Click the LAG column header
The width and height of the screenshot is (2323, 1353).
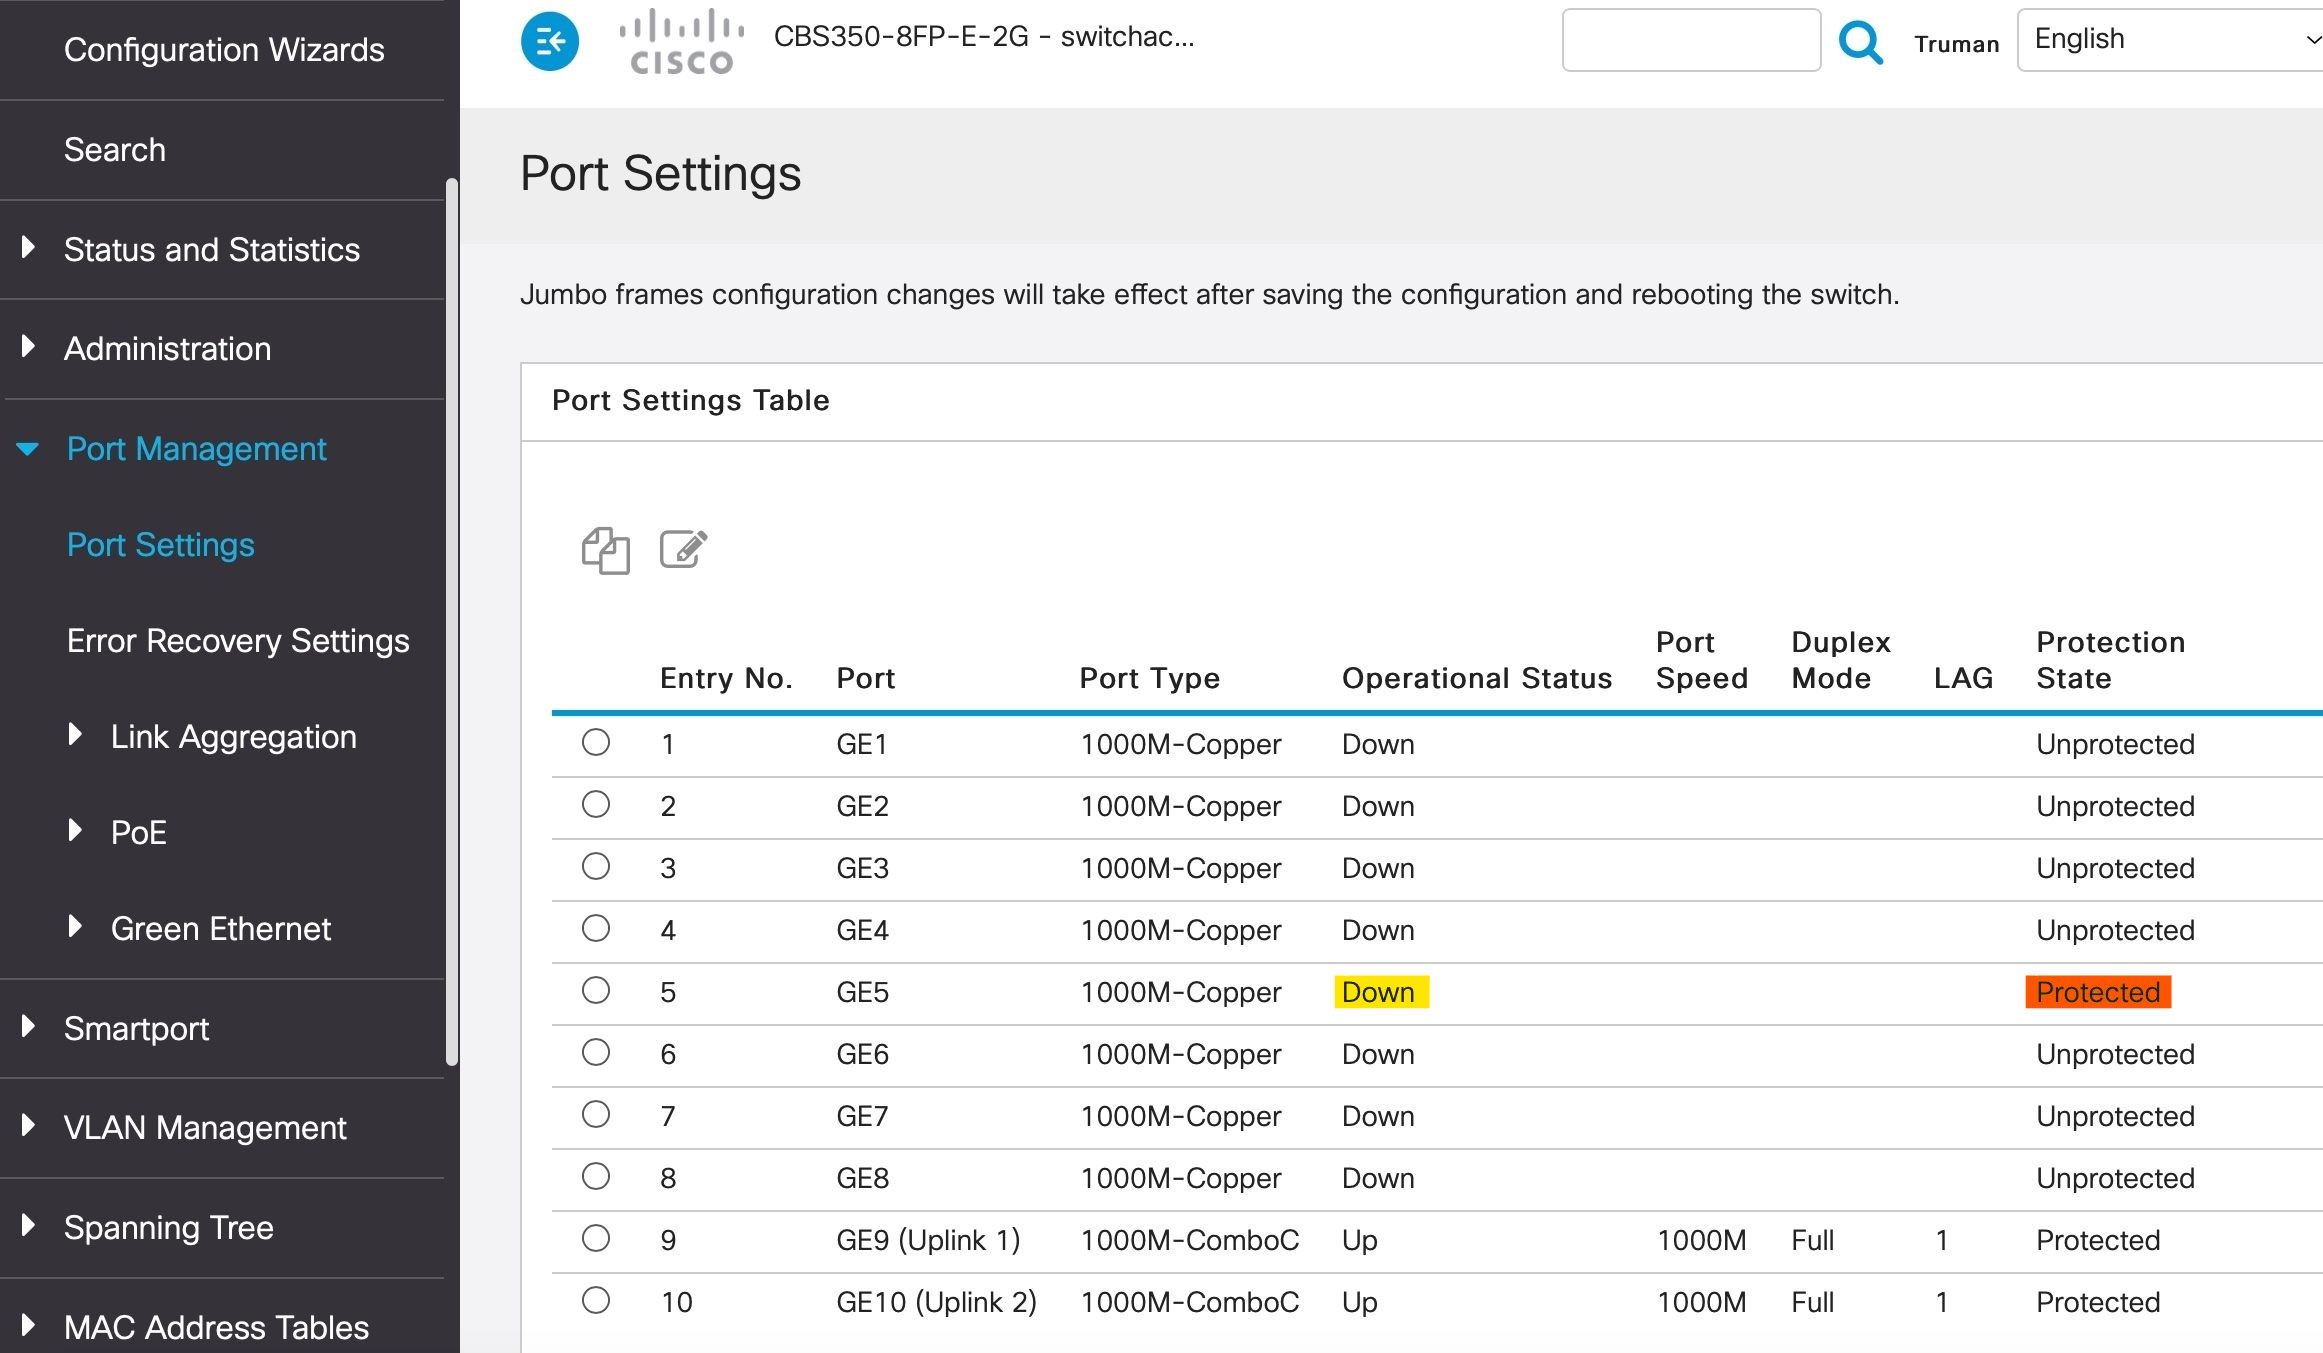(1963, 678)
